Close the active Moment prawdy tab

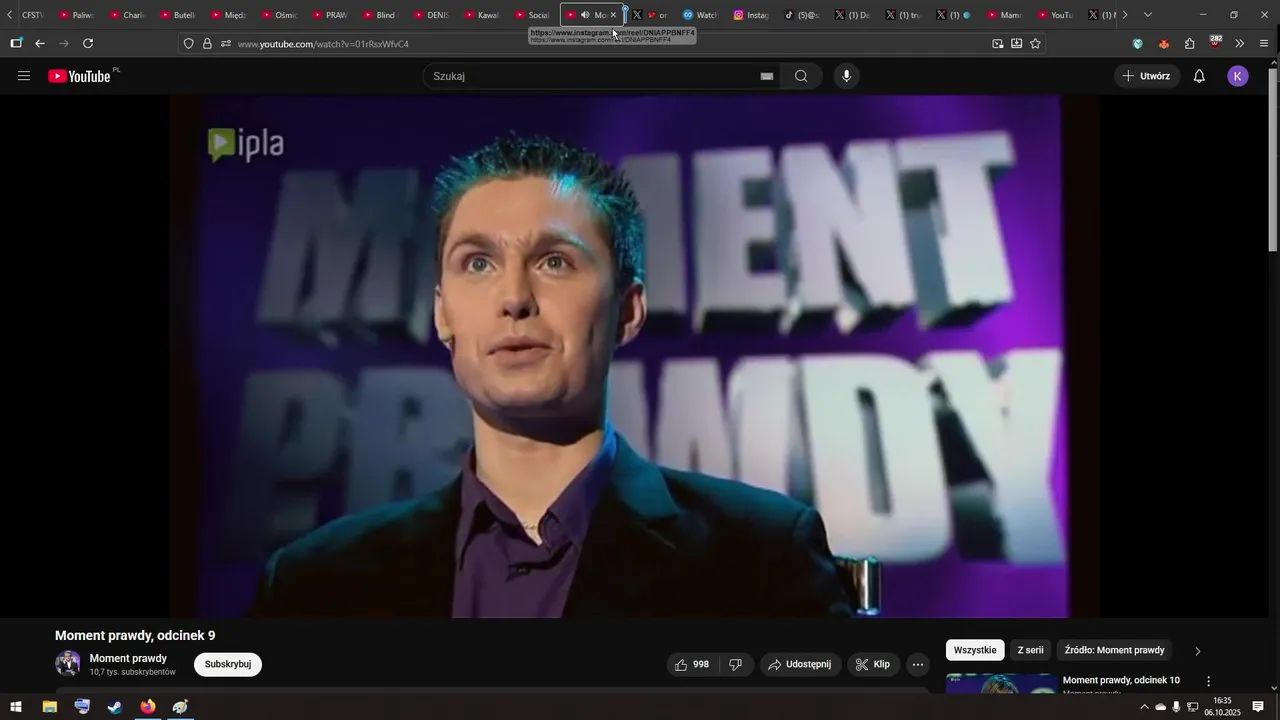click(614, 15)
